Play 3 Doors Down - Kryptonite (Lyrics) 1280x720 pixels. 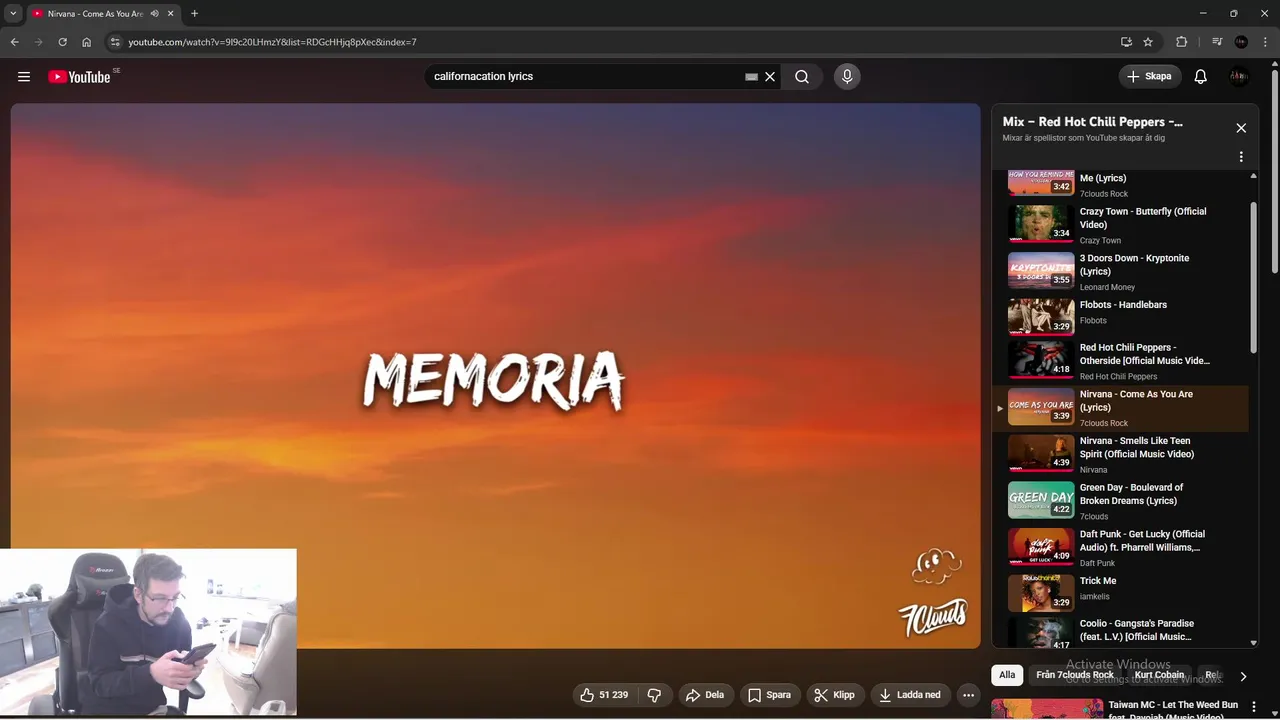click(x=1120, y=271)
